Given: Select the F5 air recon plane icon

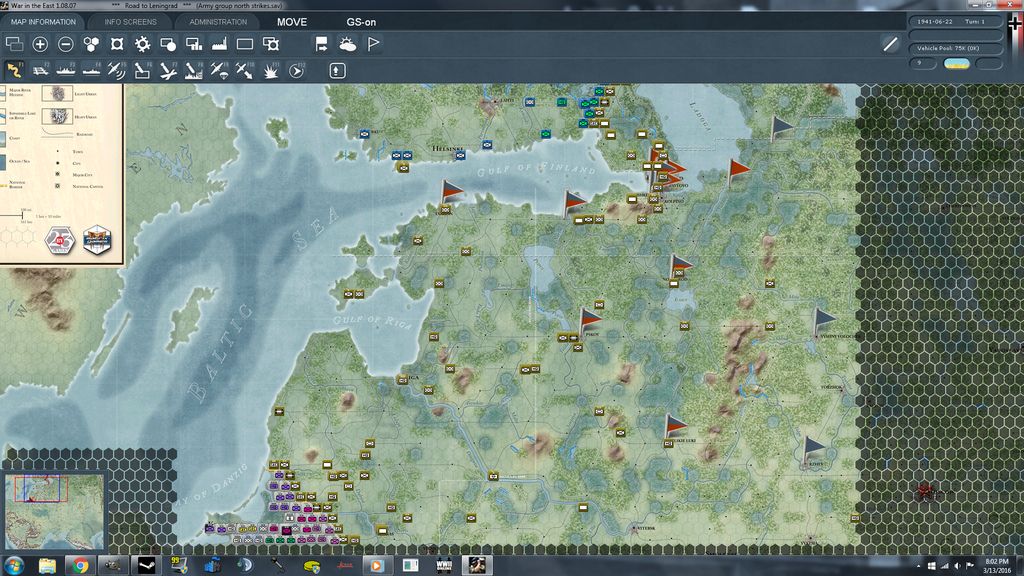Looking at the screenshot, I should (x=117, y=70).
